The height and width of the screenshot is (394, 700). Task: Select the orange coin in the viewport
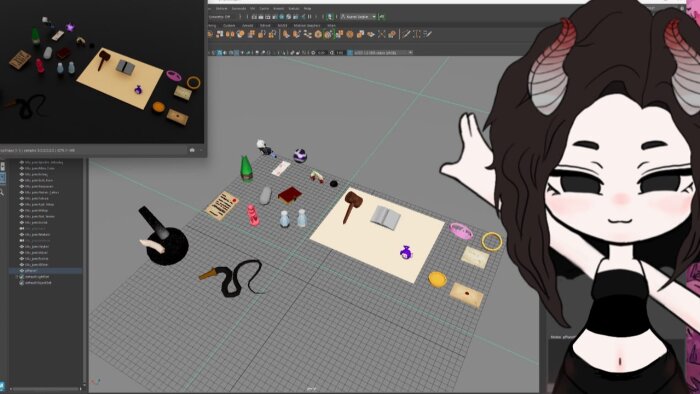pos(437,279)
